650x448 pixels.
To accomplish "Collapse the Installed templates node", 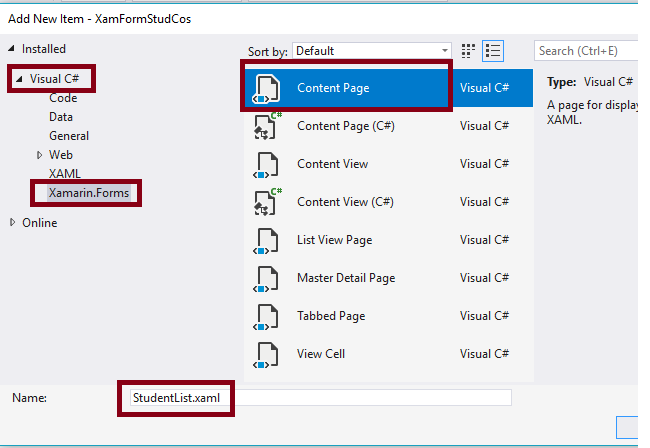I will click(12, 48).
